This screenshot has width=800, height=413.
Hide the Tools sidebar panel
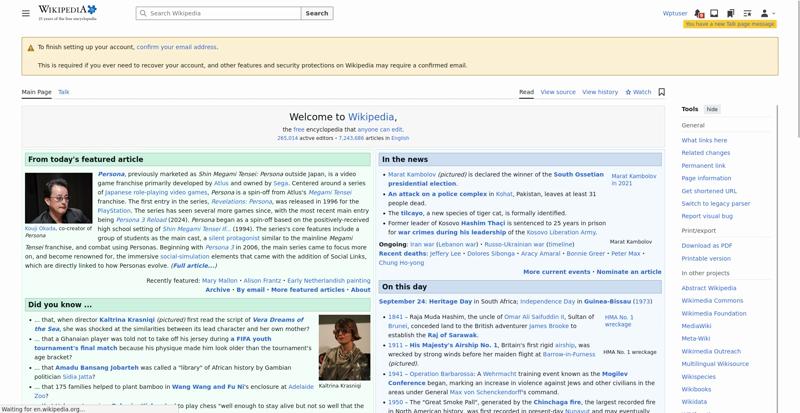coord(712,109)
